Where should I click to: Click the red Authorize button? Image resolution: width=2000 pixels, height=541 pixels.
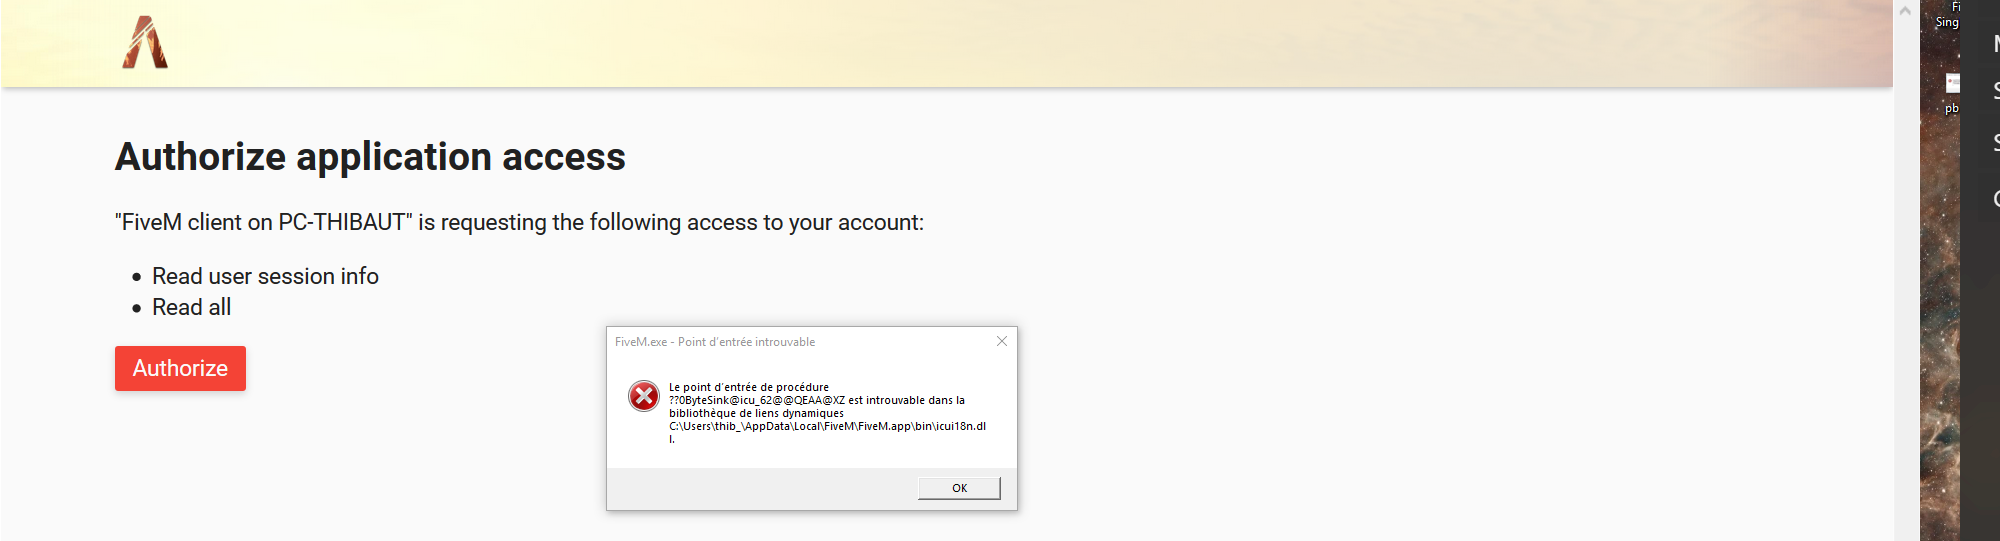pyautogui.click(x=180, y=368)
